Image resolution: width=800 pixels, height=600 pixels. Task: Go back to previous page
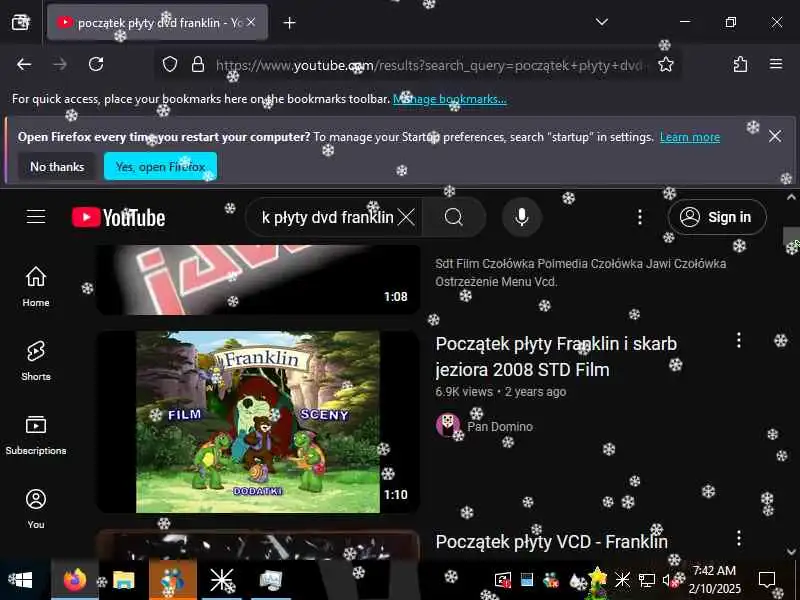point(24,64)
